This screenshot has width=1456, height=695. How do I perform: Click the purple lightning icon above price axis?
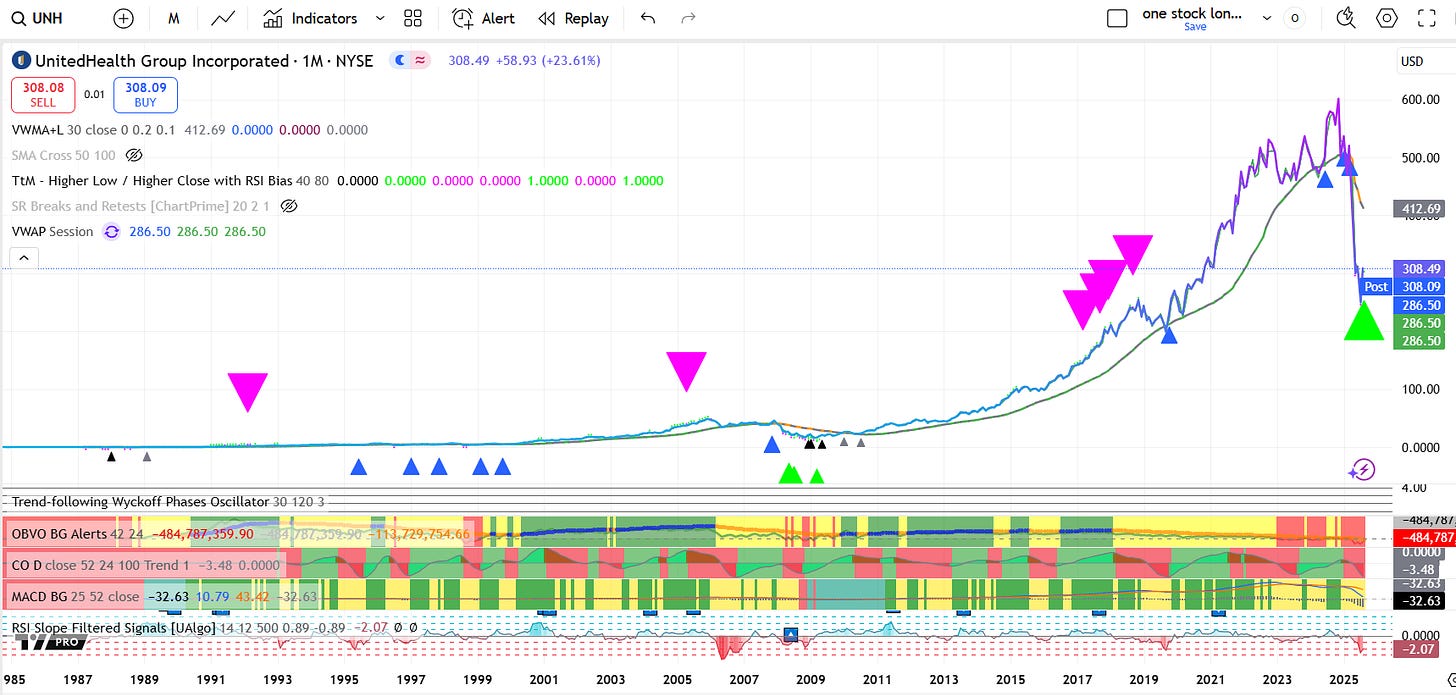point(1362,469)
